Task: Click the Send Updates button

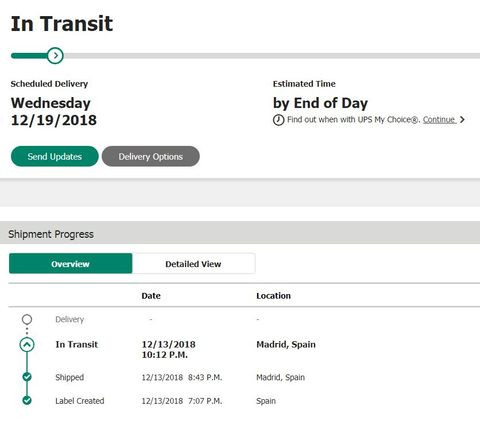Action: [x=55, y=156]
